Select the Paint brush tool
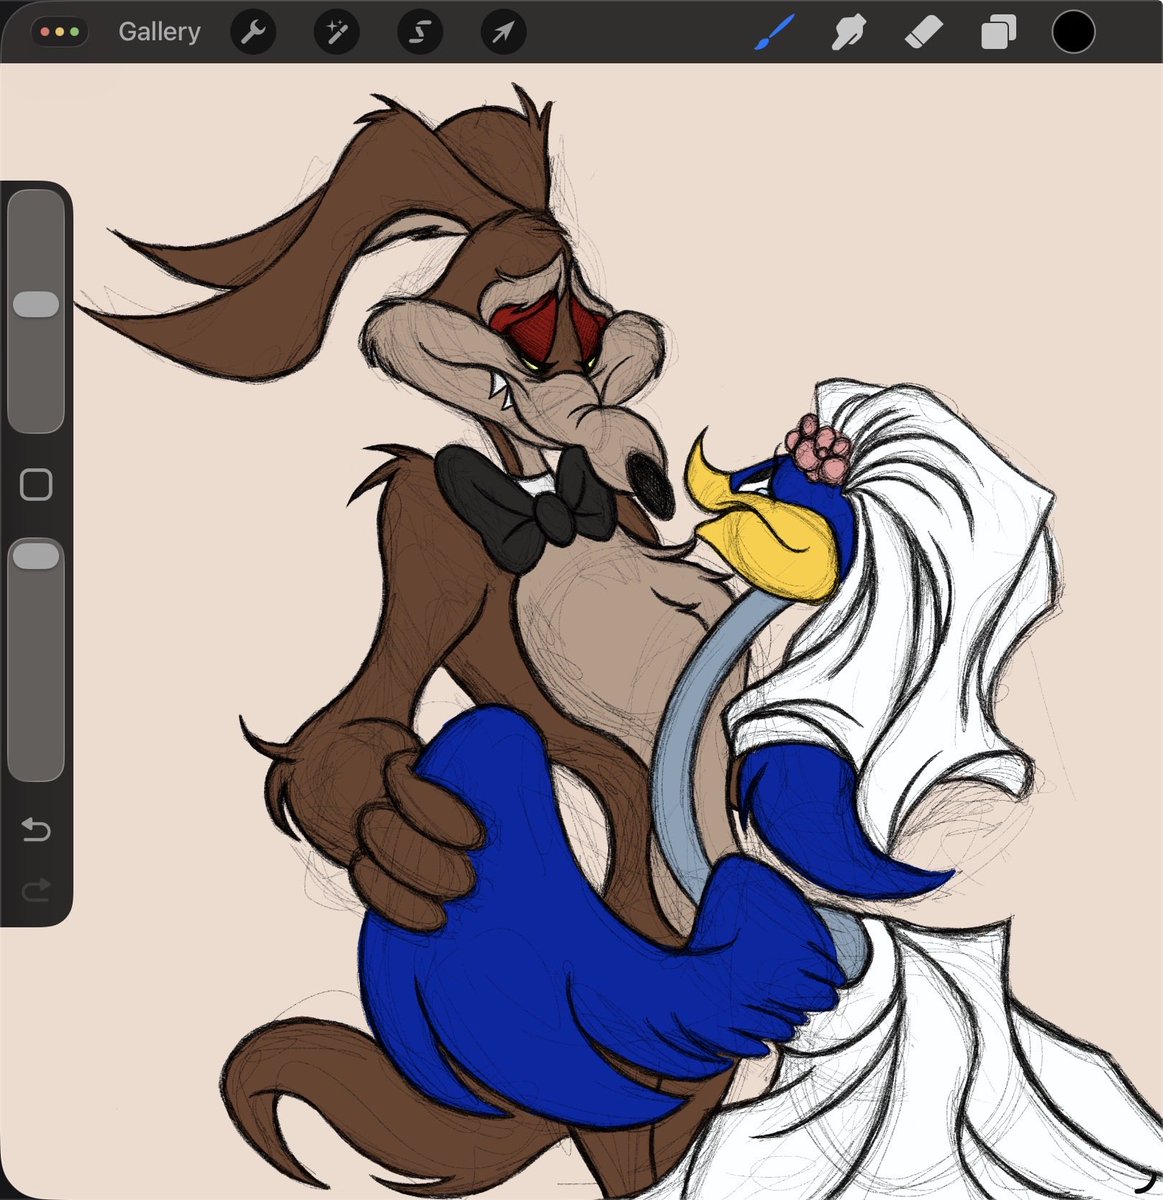Screen dimensions: 1163x1200 [x=773, y=32]
